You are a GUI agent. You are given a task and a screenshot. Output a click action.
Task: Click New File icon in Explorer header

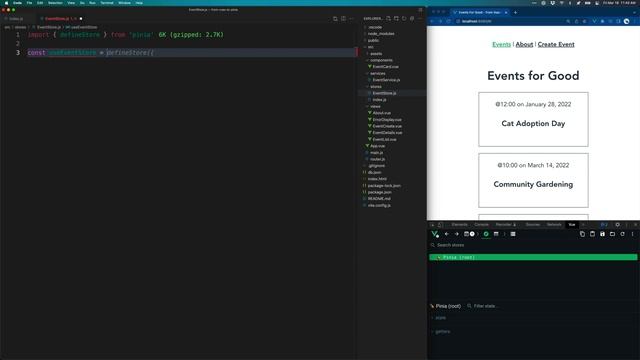[x=388, y=18]
